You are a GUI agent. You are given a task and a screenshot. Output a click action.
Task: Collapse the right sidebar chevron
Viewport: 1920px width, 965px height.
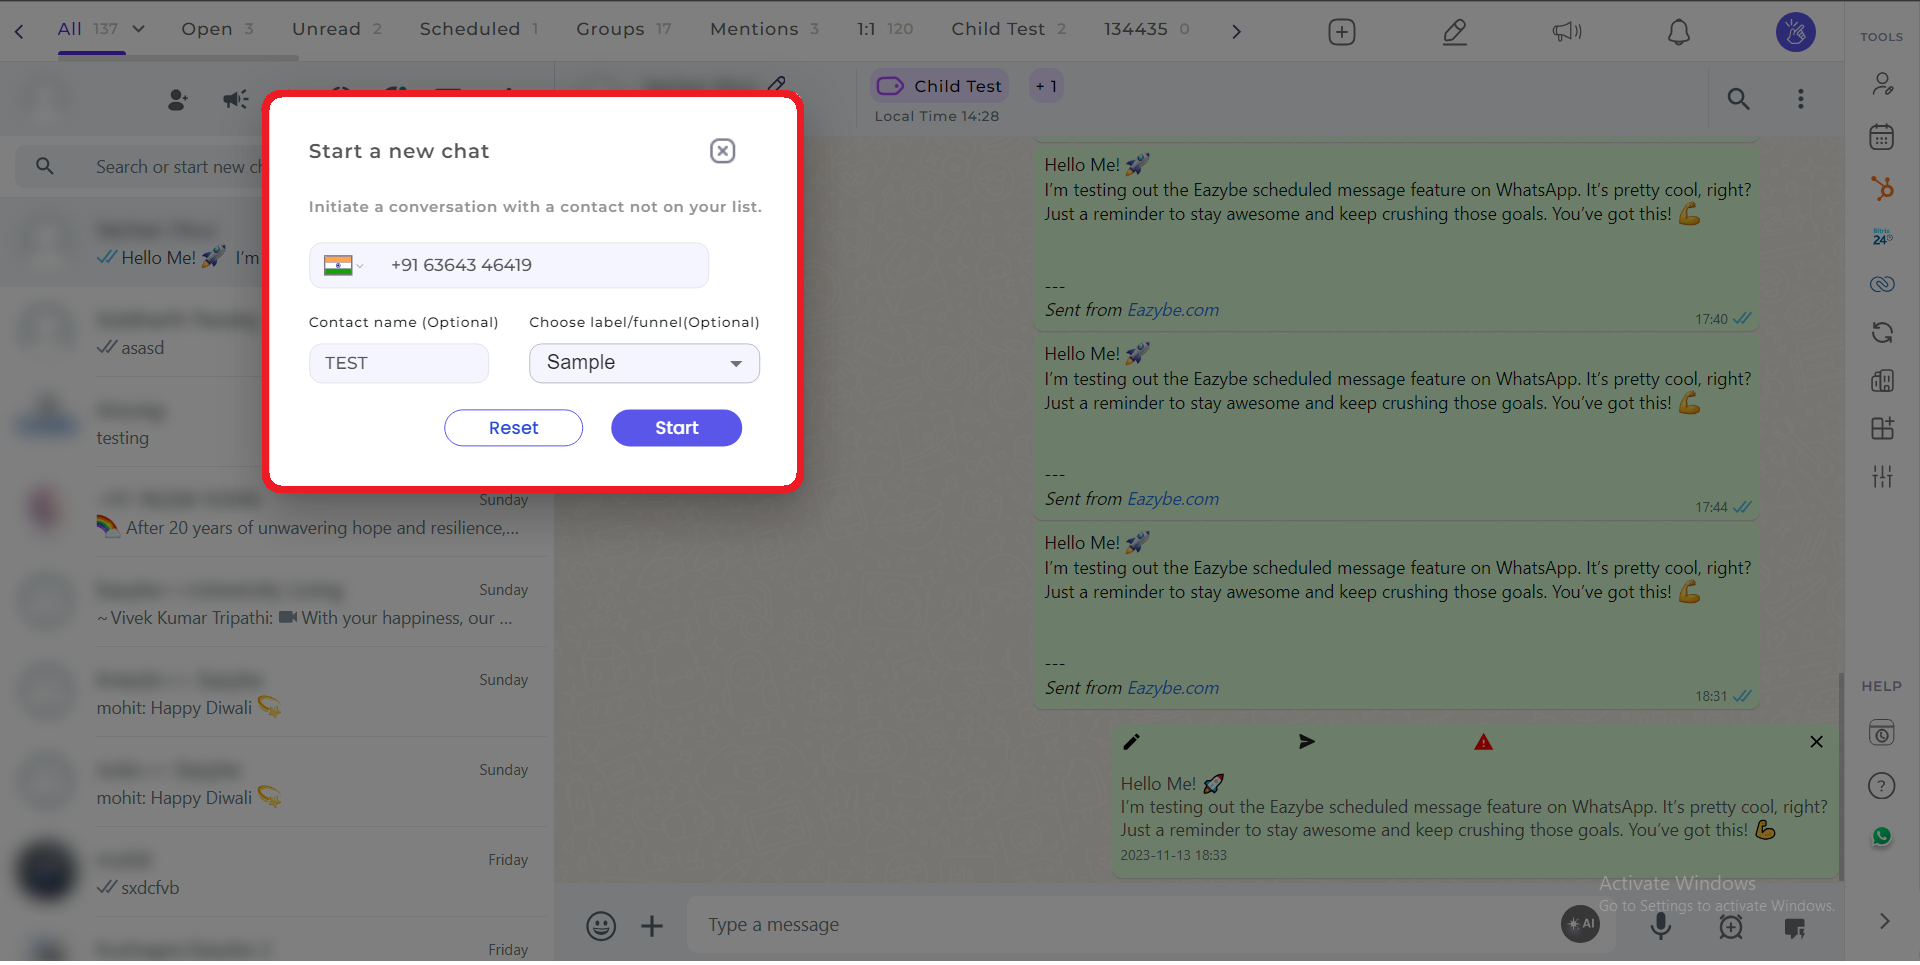(1884, 922)
